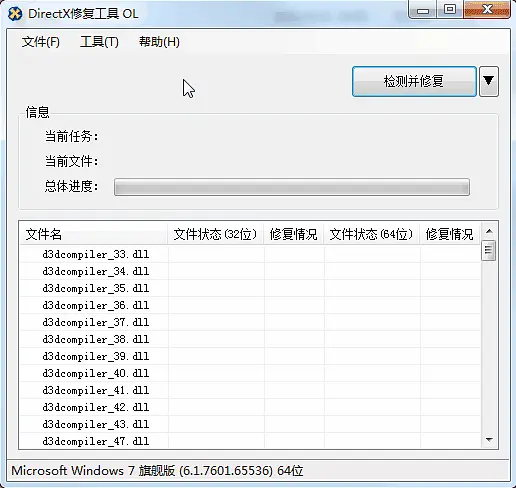Click the 文件状态(64位) column header
516x488 pixels.
click(371, 234)
